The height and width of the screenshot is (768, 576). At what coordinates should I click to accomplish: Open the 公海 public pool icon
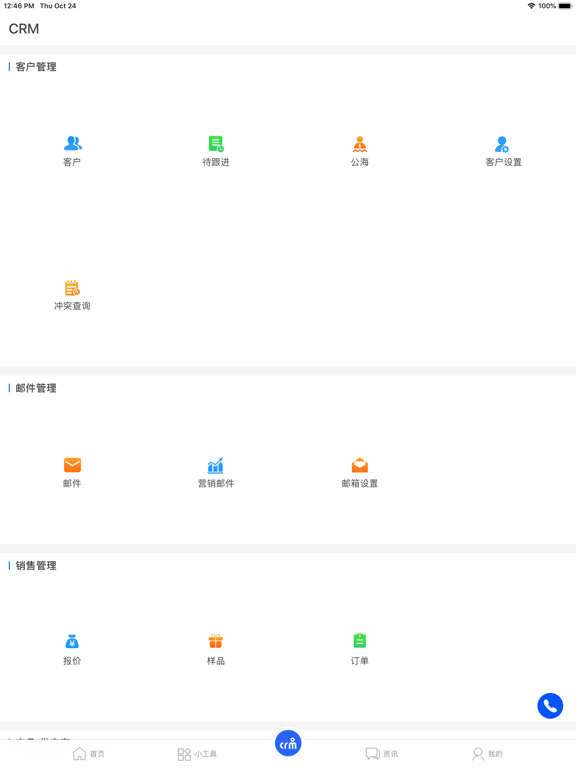(x=360, y=144)
